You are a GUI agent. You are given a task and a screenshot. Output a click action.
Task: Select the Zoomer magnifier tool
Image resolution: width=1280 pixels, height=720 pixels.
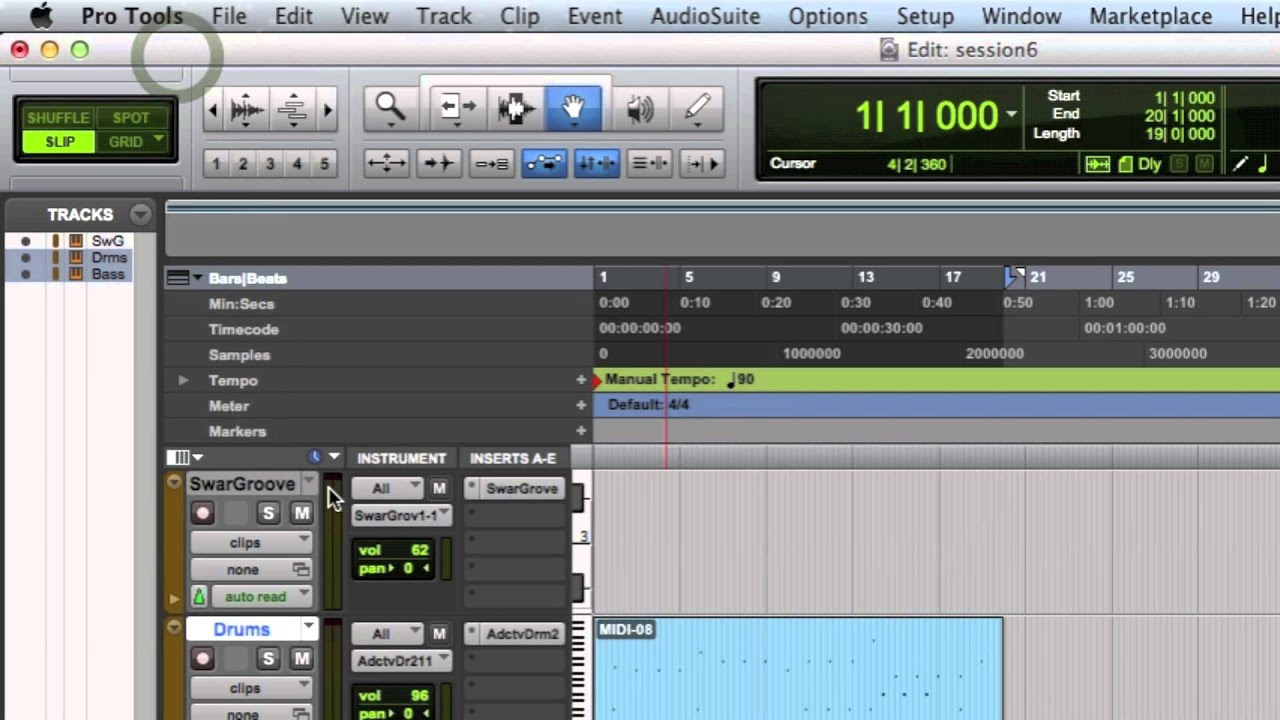click(390, 107)
